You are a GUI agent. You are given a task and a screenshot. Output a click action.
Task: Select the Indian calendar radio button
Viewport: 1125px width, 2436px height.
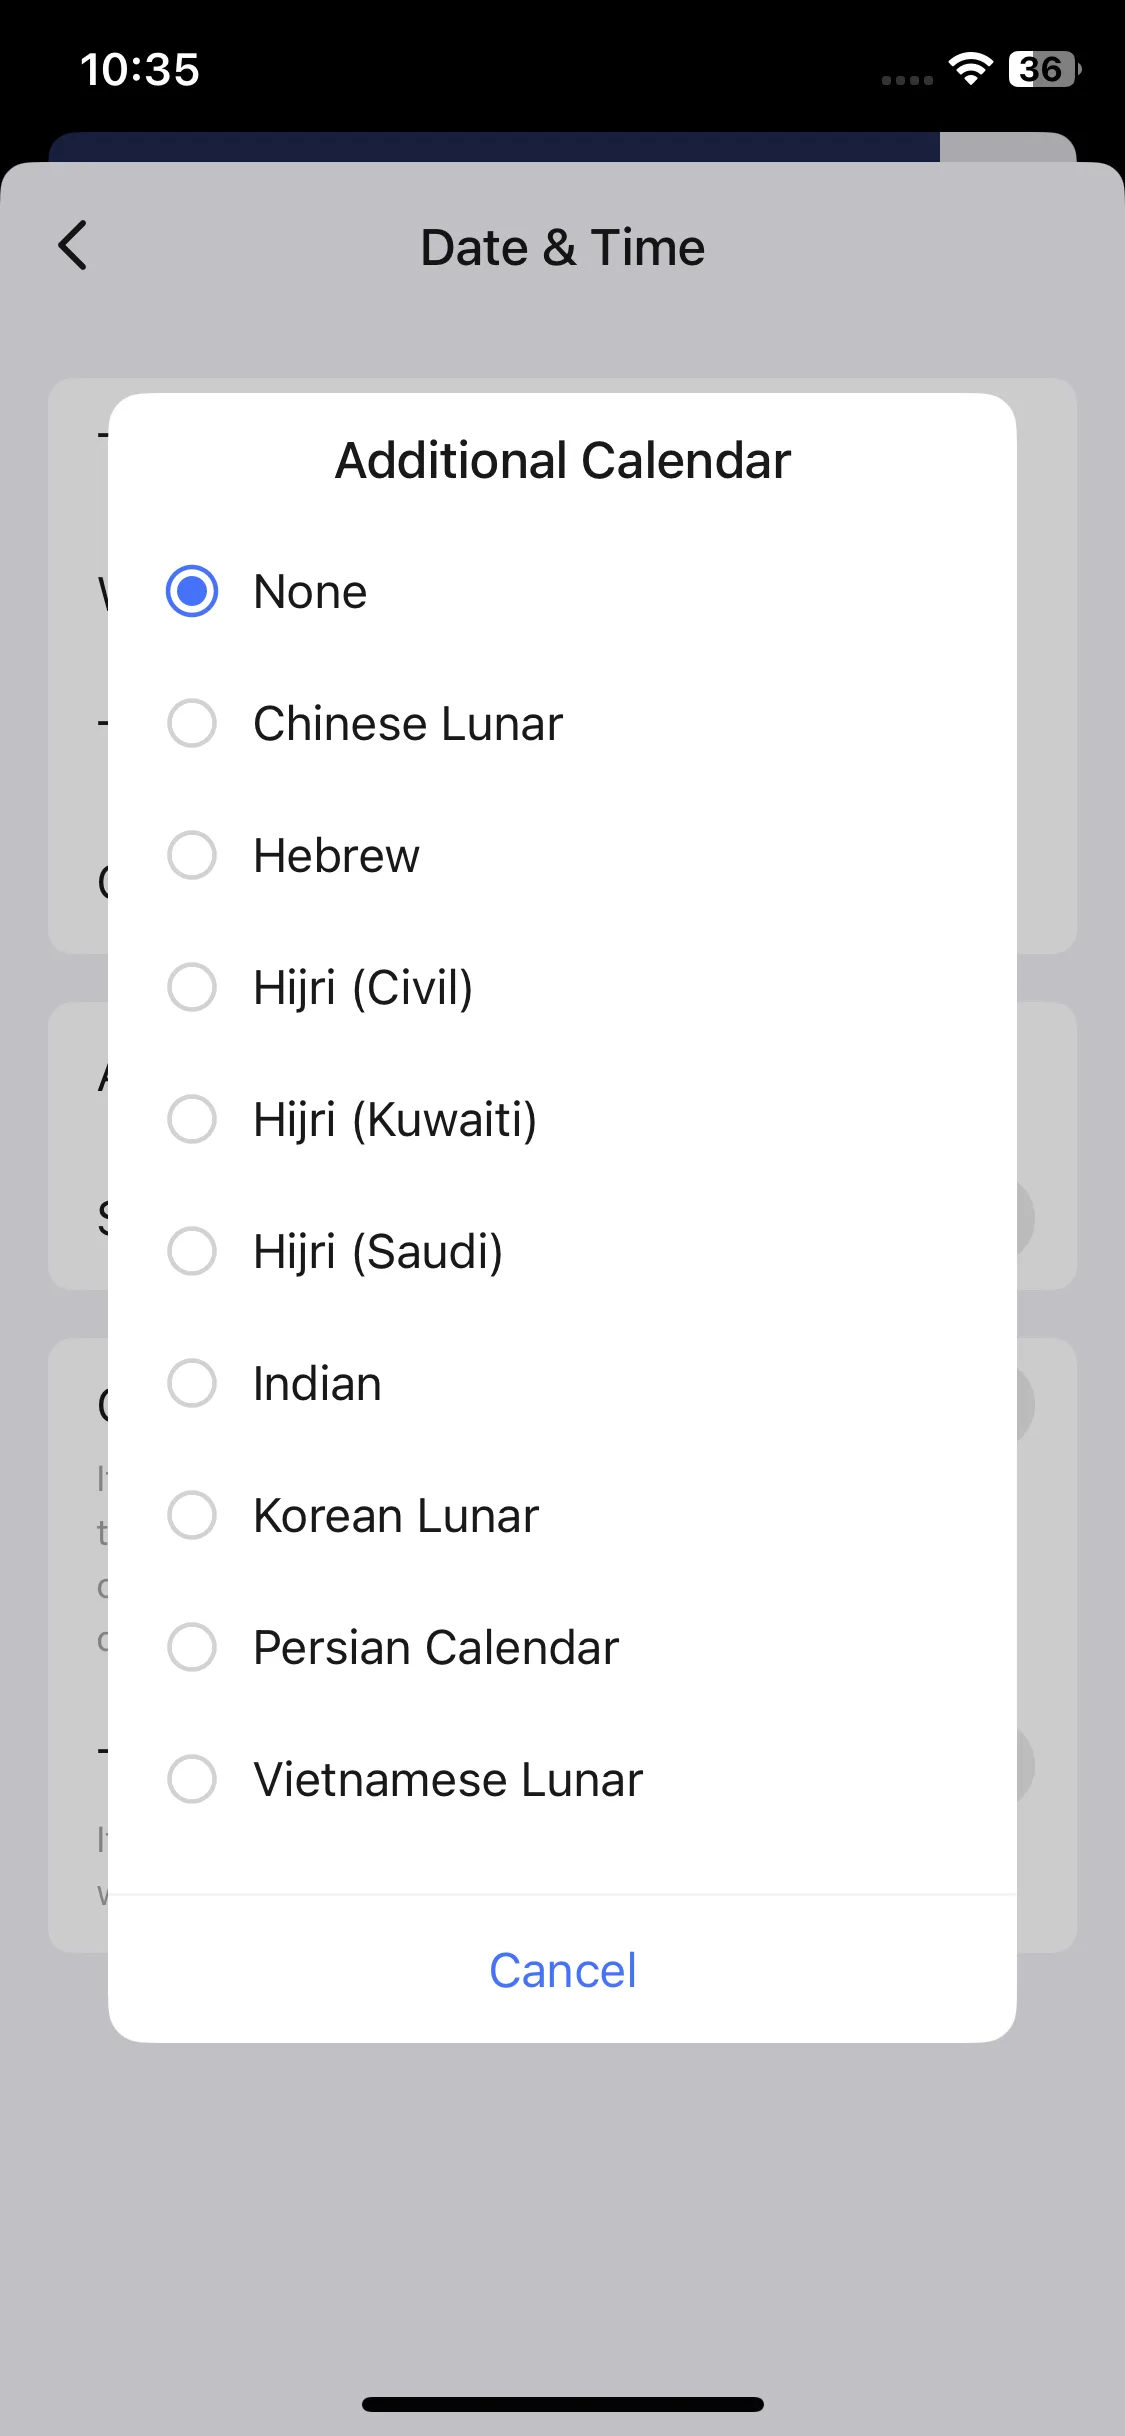(192, 1383)
